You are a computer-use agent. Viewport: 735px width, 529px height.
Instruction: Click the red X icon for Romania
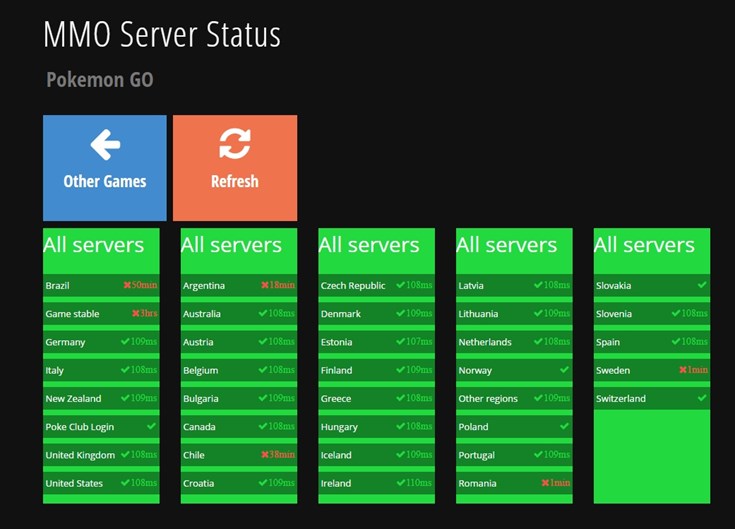[545, 483]
